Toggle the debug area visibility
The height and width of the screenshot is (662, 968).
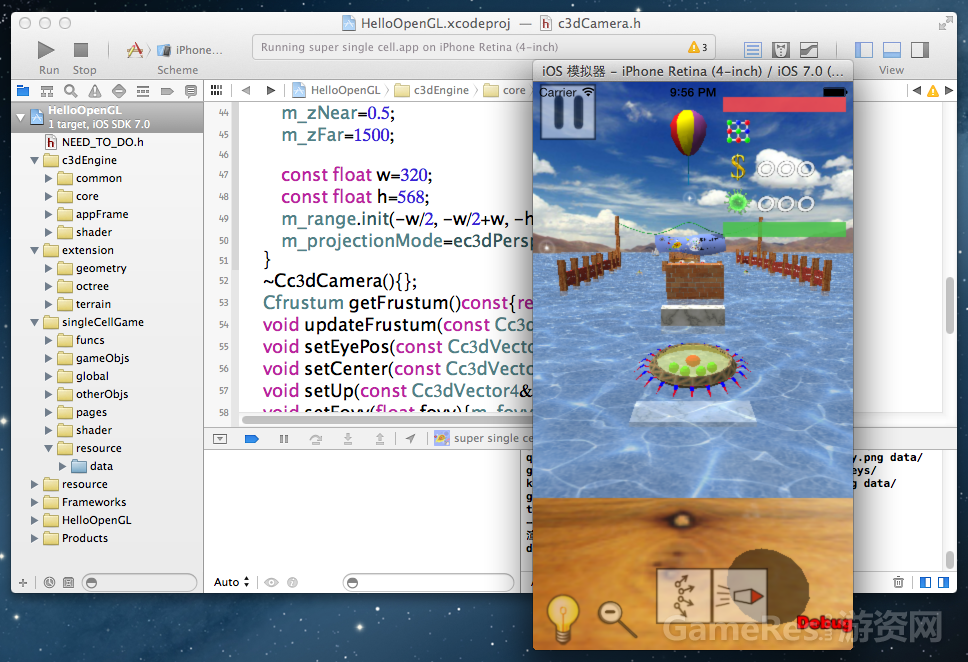tap(891, 50)
